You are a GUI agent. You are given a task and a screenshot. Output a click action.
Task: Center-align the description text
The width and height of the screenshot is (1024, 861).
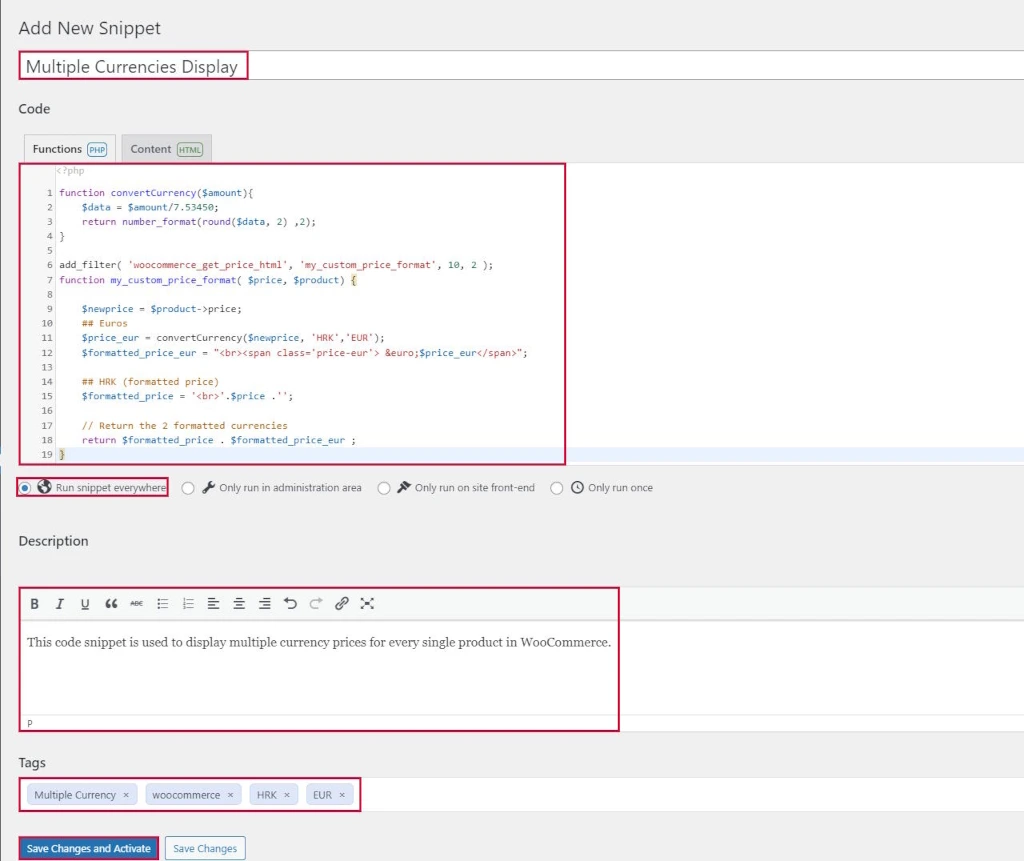pos(240,603)
